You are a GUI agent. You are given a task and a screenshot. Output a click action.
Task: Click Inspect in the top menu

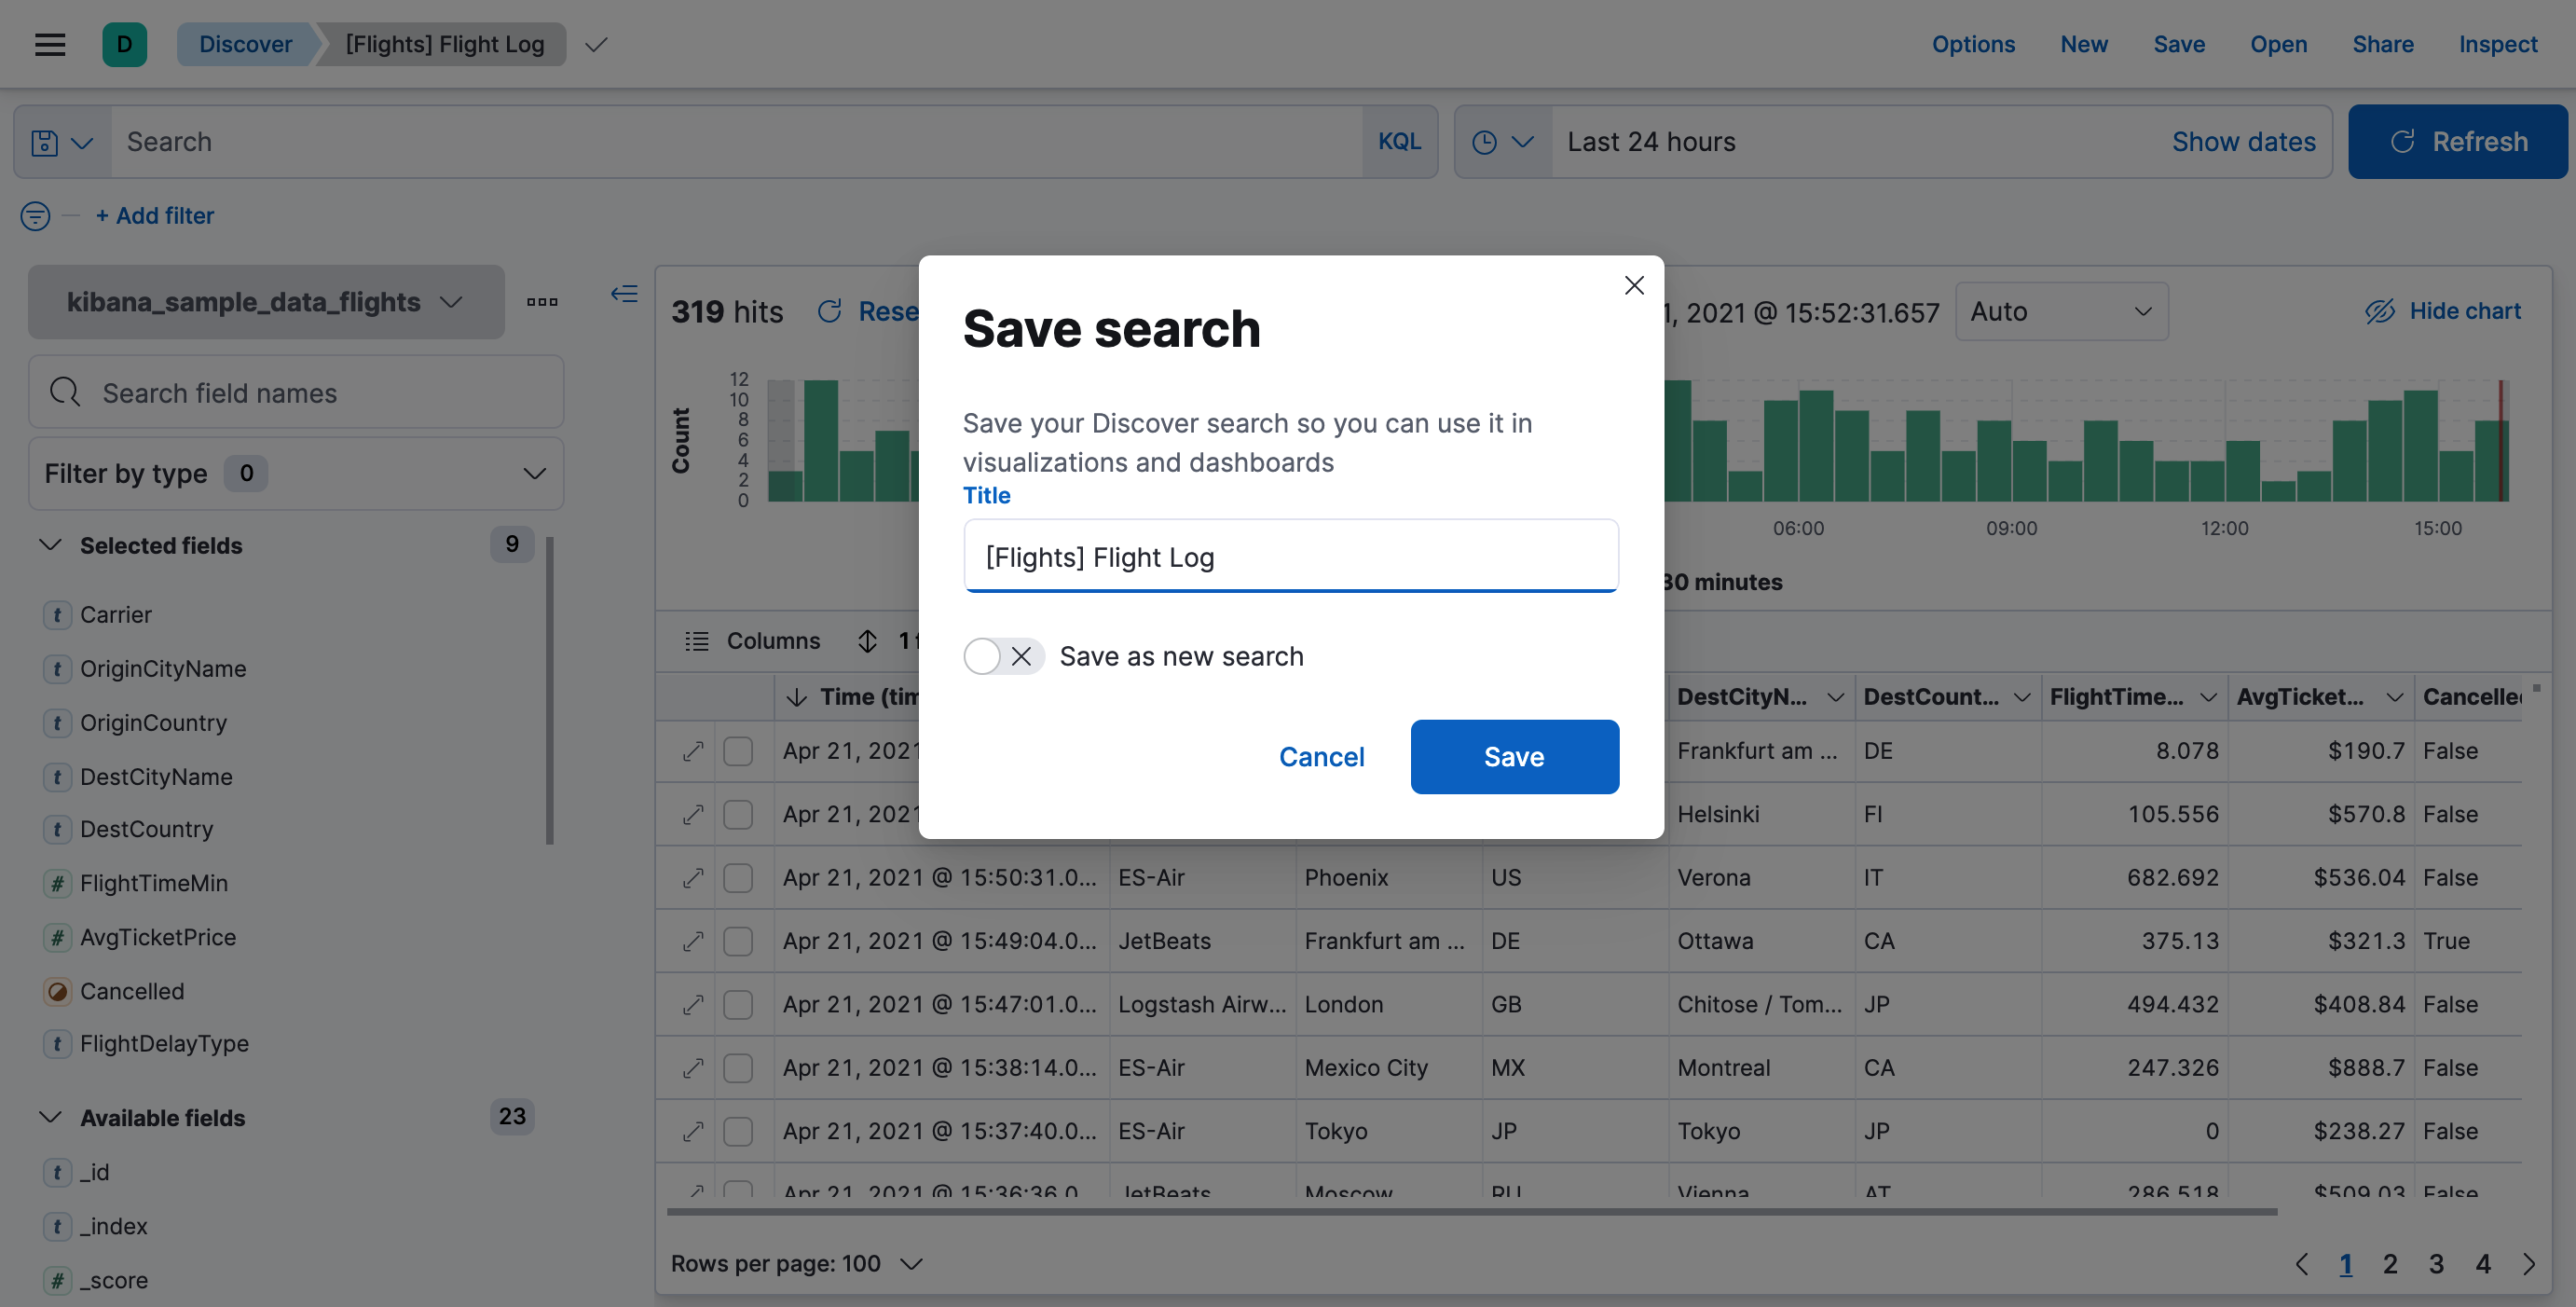[2498, 44]
